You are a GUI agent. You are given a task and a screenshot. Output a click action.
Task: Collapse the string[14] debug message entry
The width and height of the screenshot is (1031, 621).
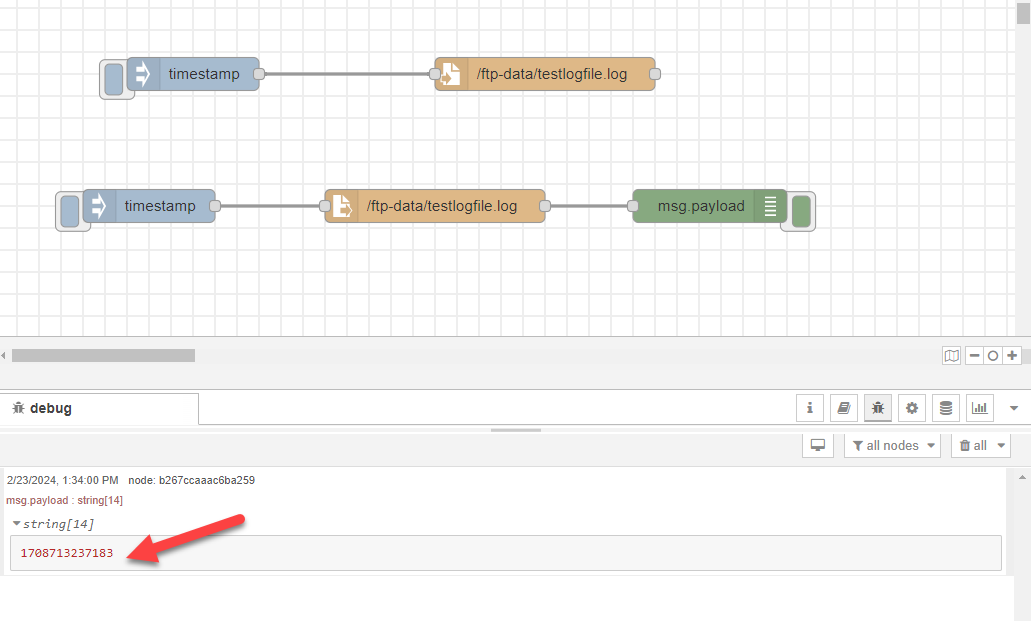click(17, 523)
